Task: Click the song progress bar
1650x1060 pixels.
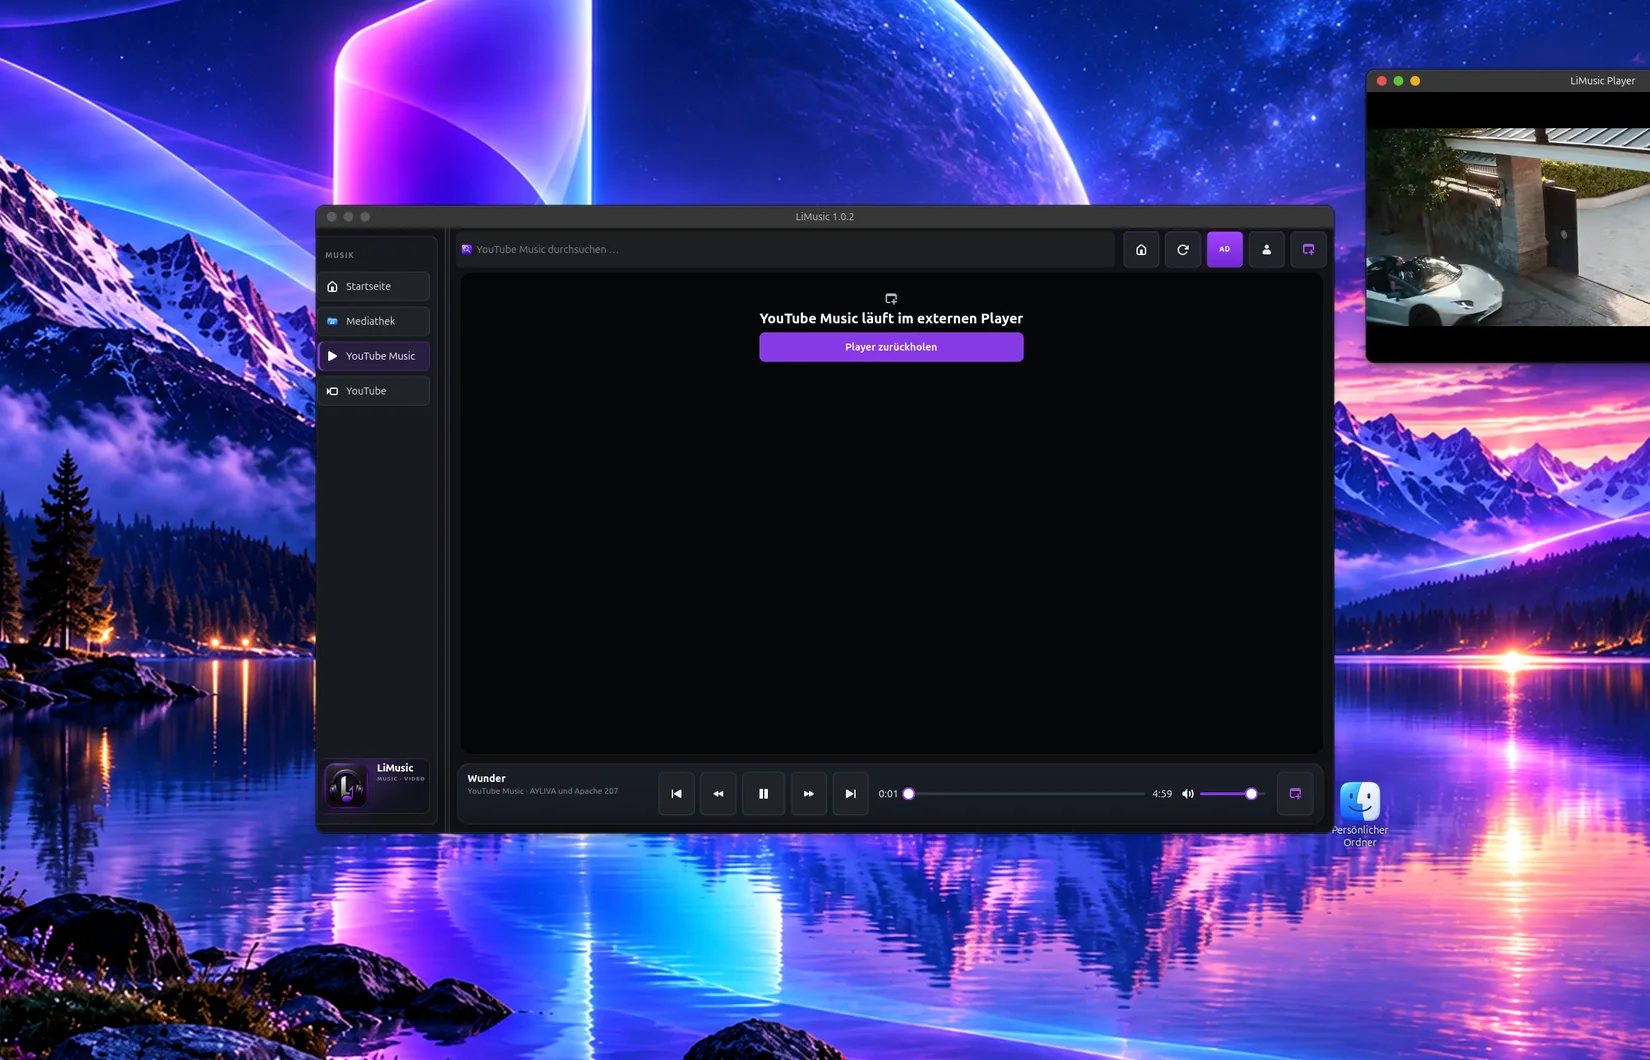Action: tap(1024, 794)
